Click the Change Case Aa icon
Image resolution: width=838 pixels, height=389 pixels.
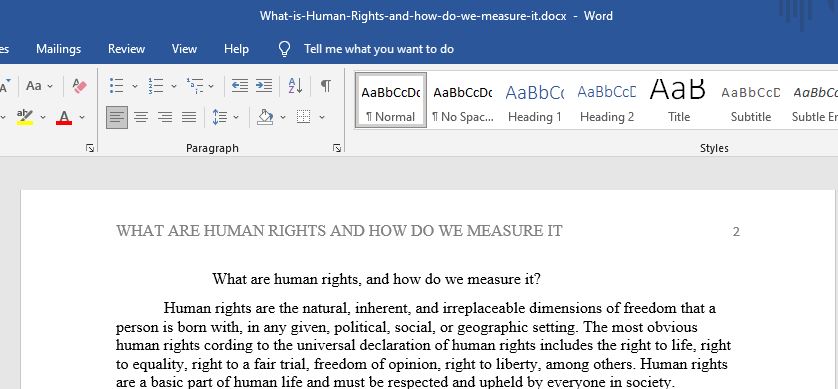click(x=34, y=85)
